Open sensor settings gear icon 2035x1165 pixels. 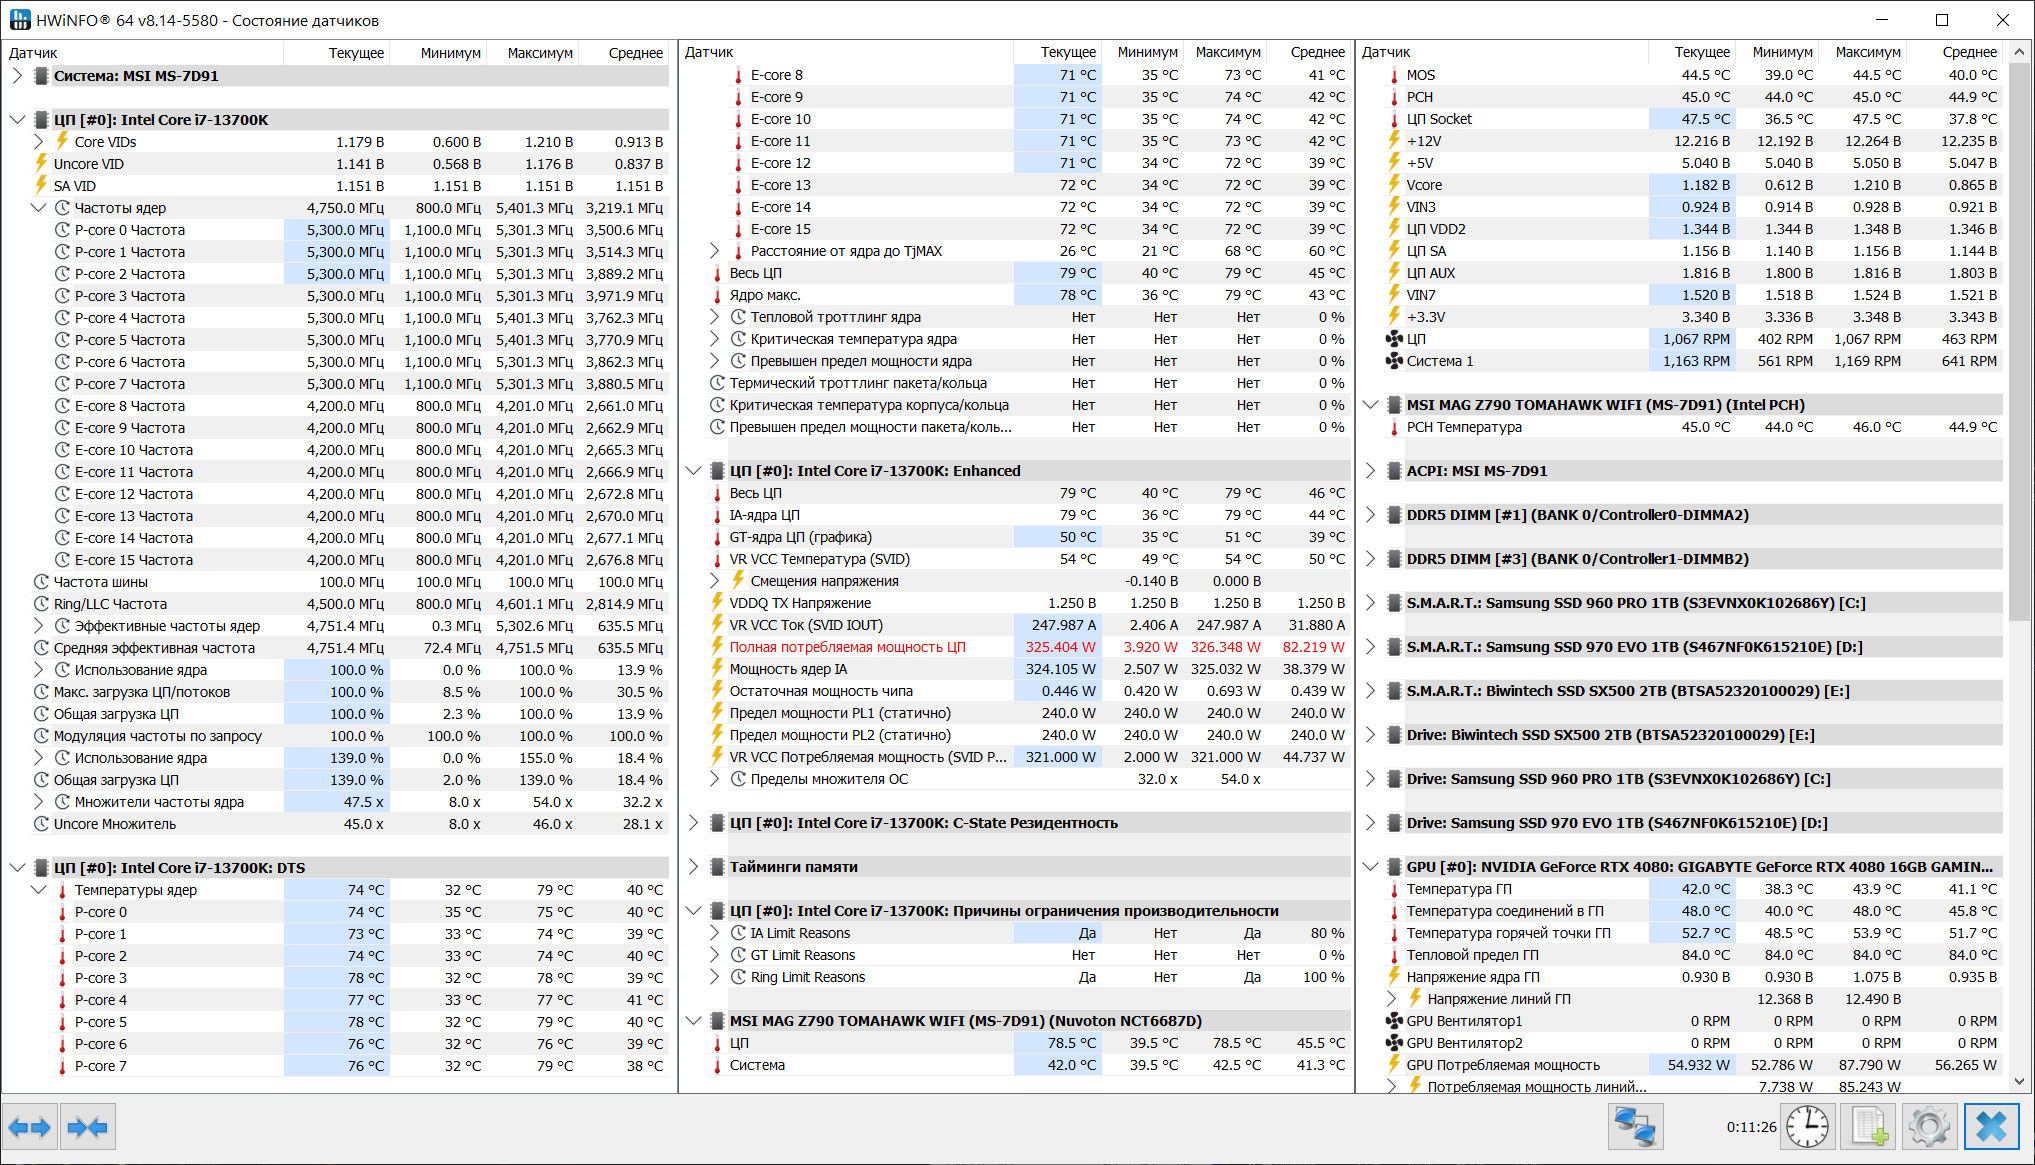(x=1928, y=1127)
